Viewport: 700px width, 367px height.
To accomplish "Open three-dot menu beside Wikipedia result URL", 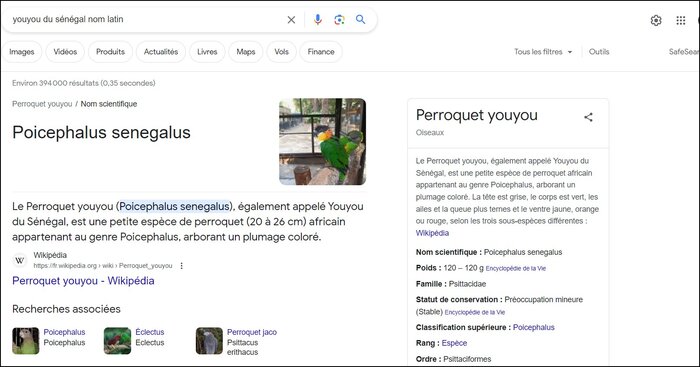I will tap(181, 266).
